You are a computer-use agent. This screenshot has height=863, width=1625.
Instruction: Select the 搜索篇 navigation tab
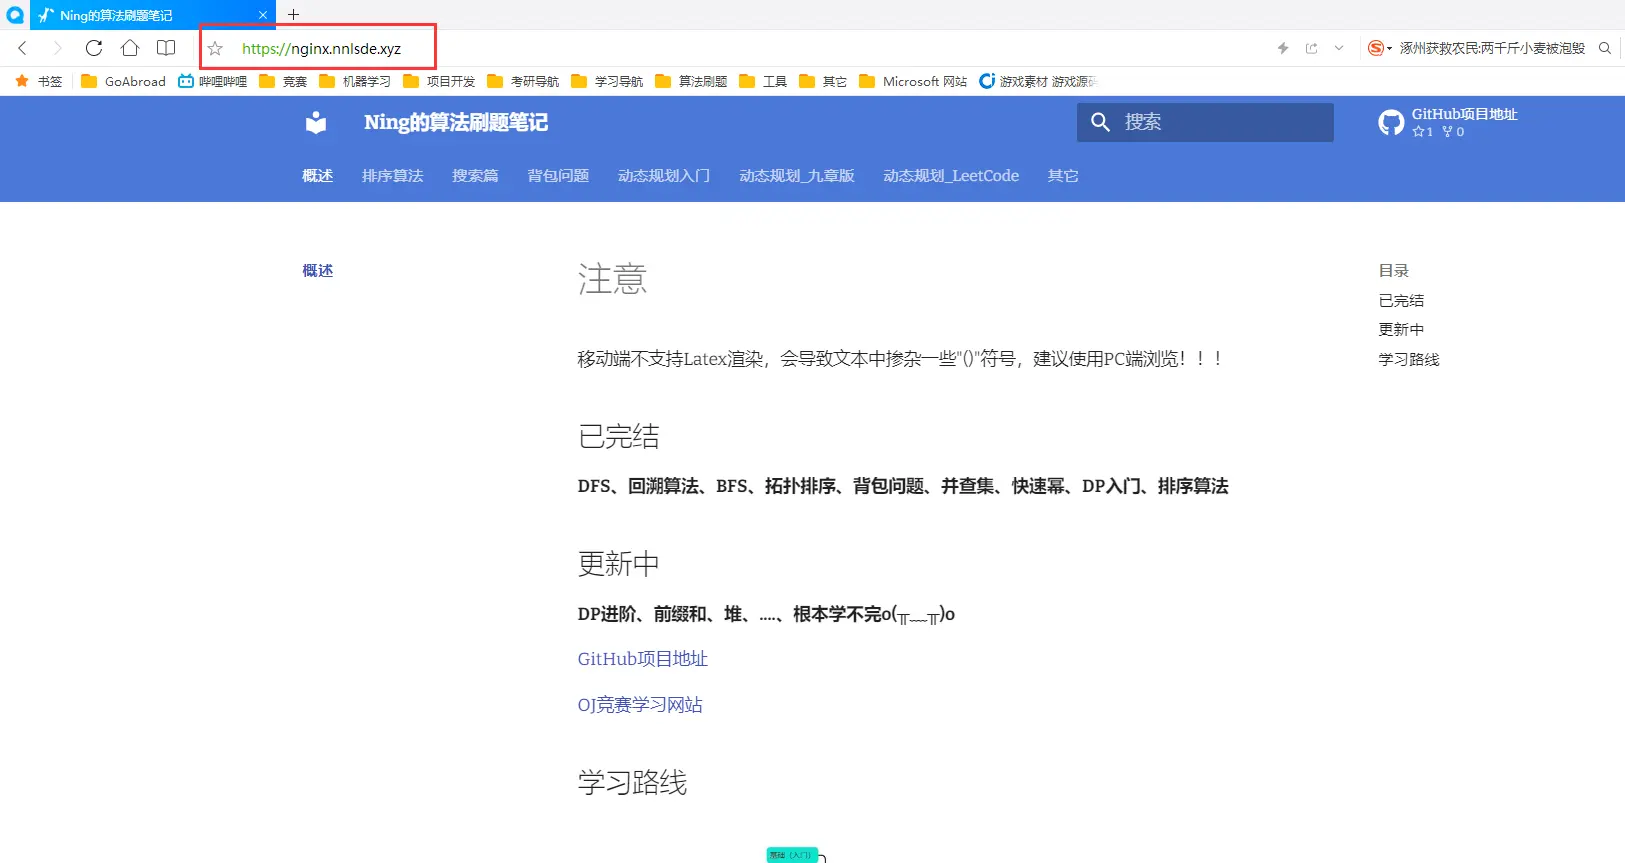(x=475, y=176)
